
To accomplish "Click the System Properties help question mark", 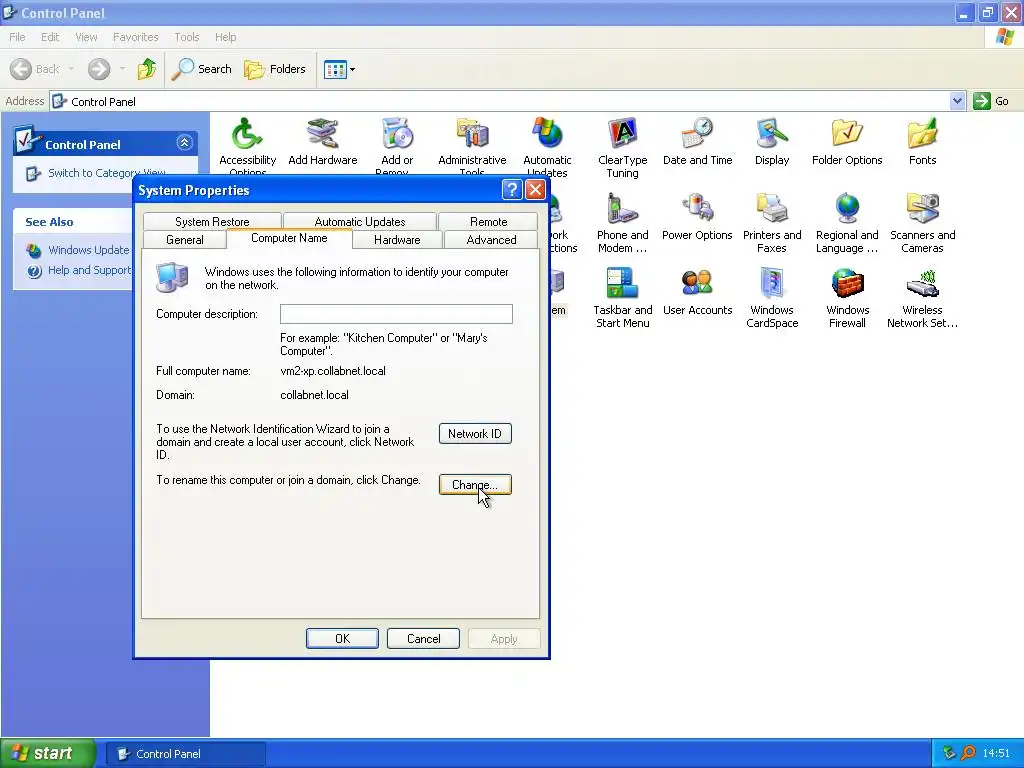I will (x=512, y=190).
